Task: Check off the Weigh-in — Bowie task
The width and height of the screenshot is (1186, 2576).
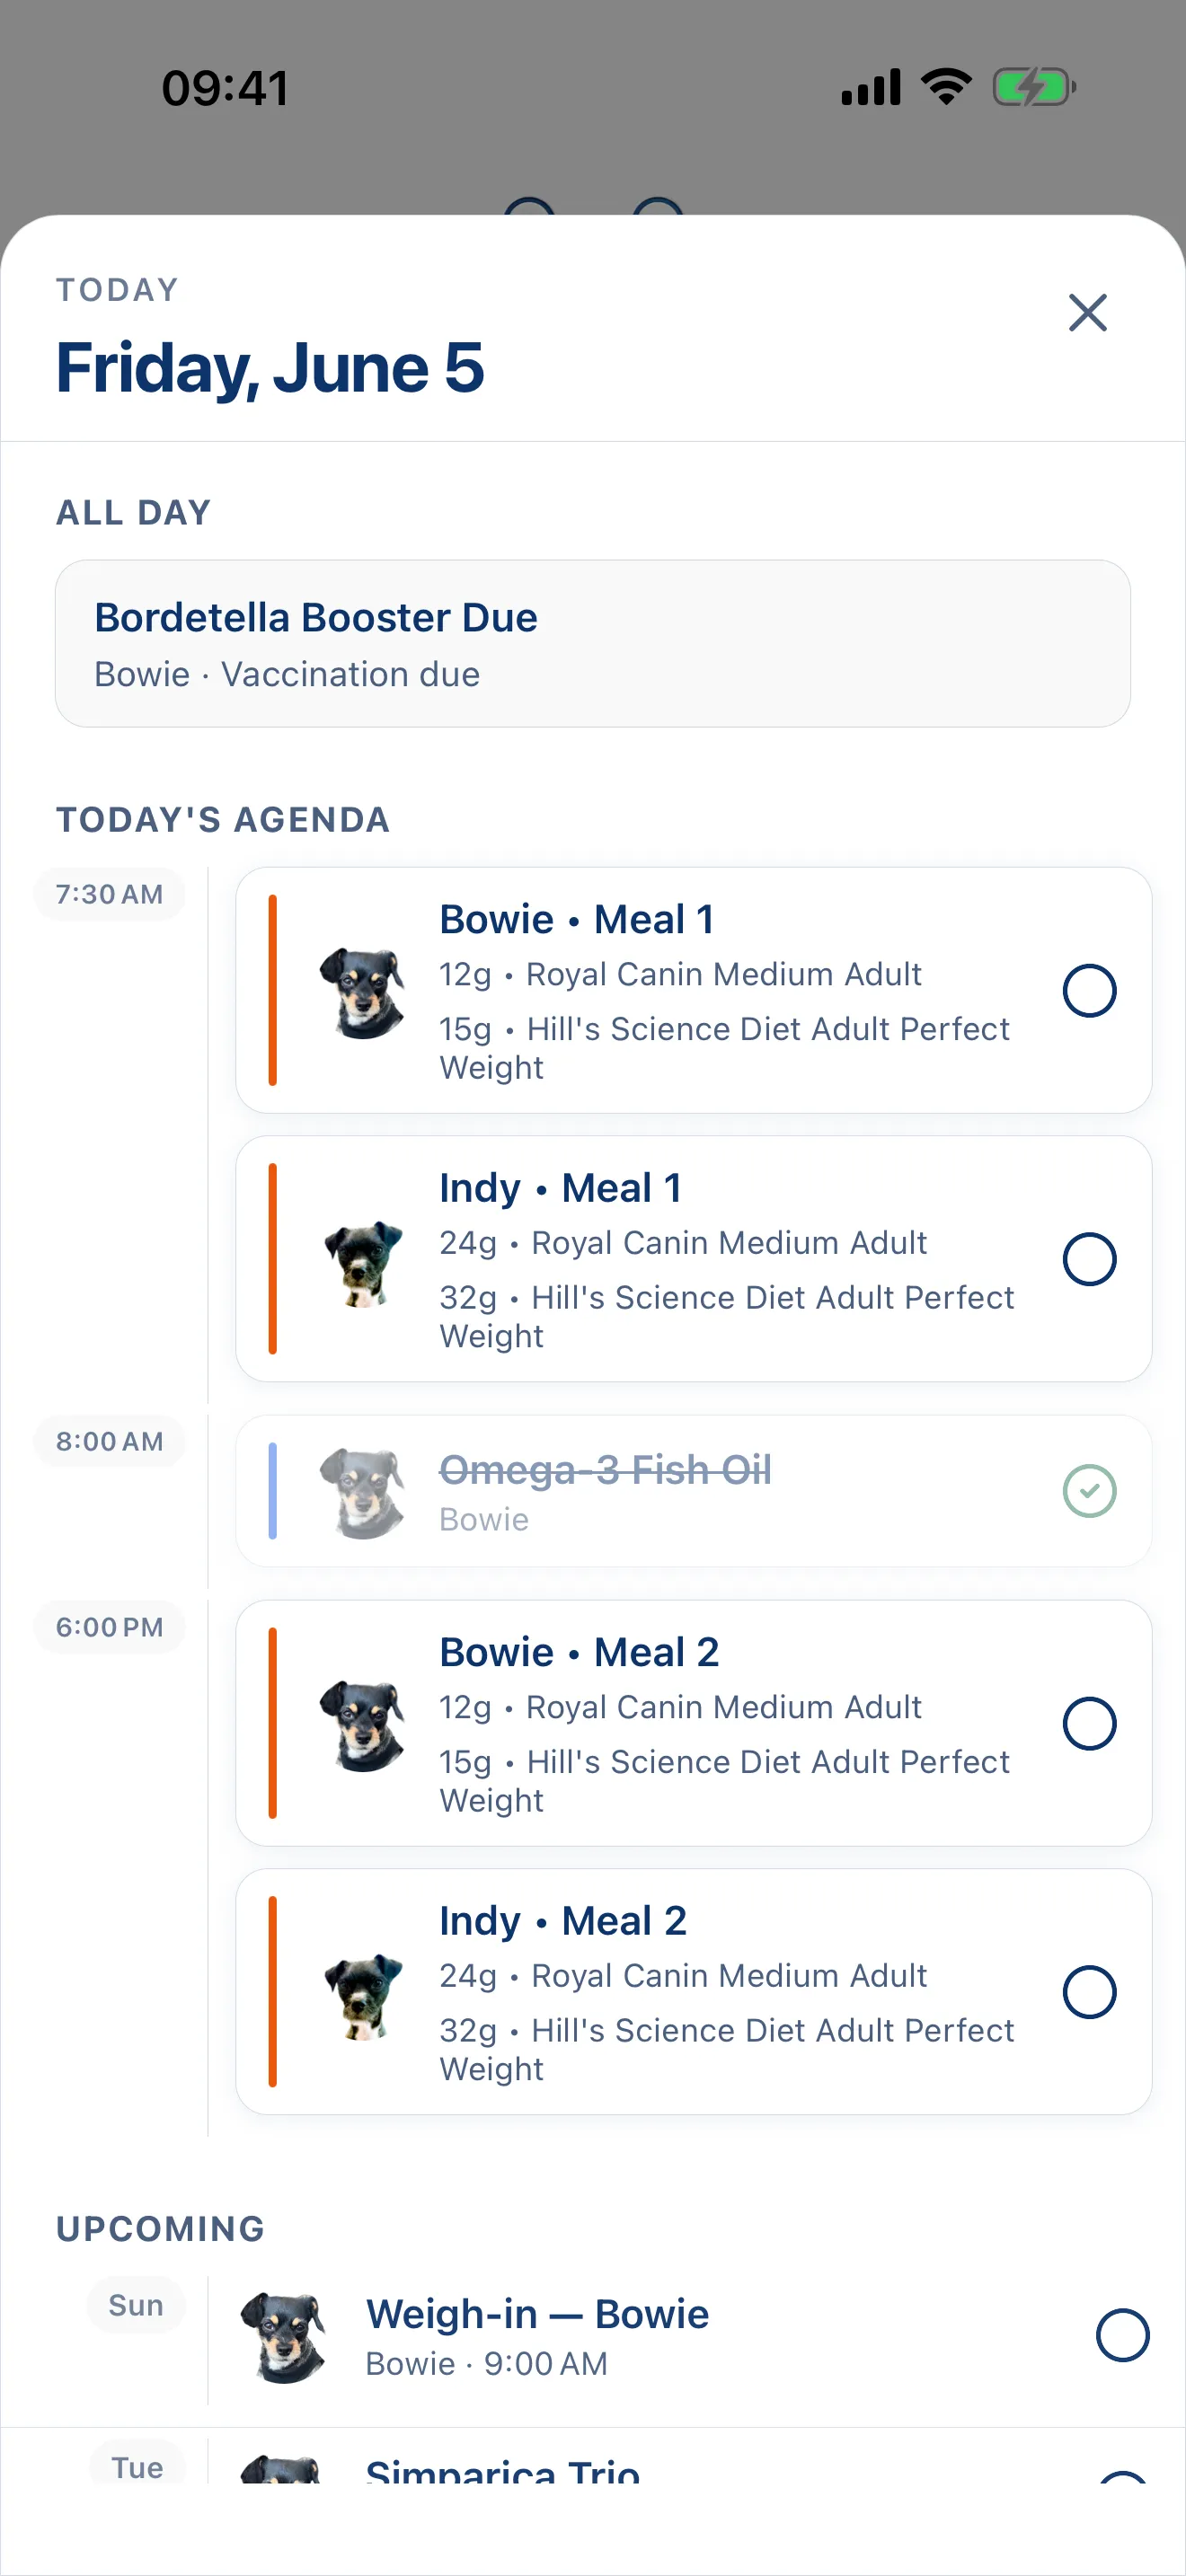Action: click(1122, 2335)
